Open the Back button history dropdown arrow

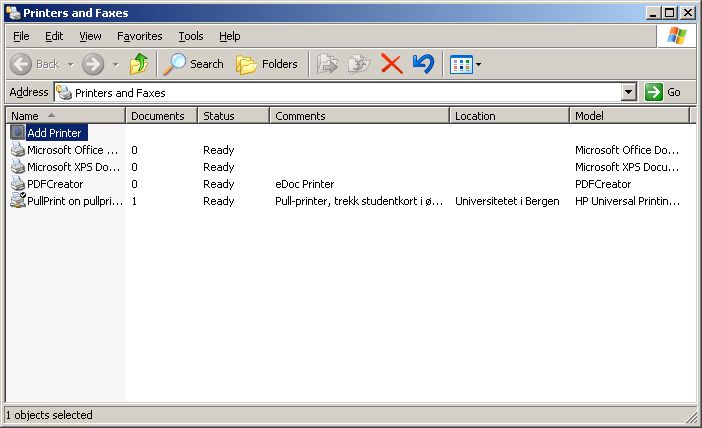pyautogui.click(x=68, y=64)
